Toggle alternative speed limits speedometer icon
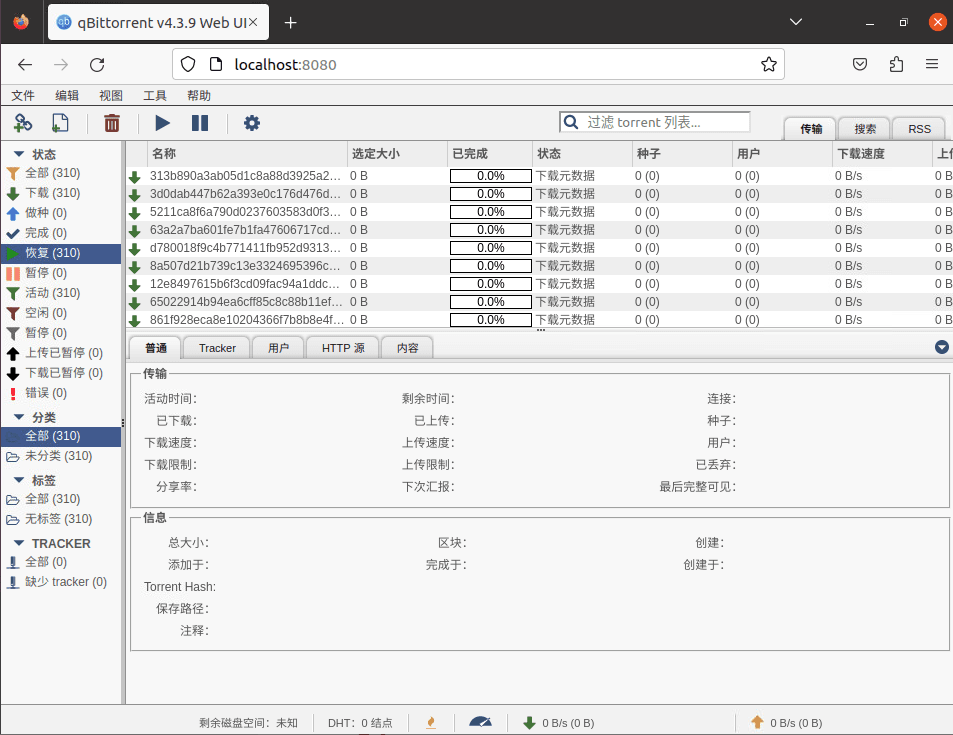Screen dimensions: 953x735 tap(480, 722)
